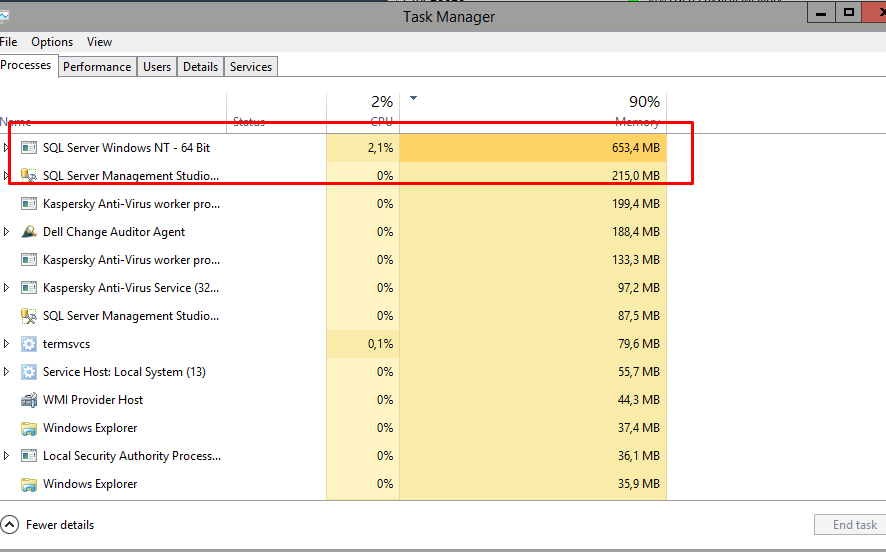Click the Kaspersky worker 133,3 MB row icon

tap(29, 260)
